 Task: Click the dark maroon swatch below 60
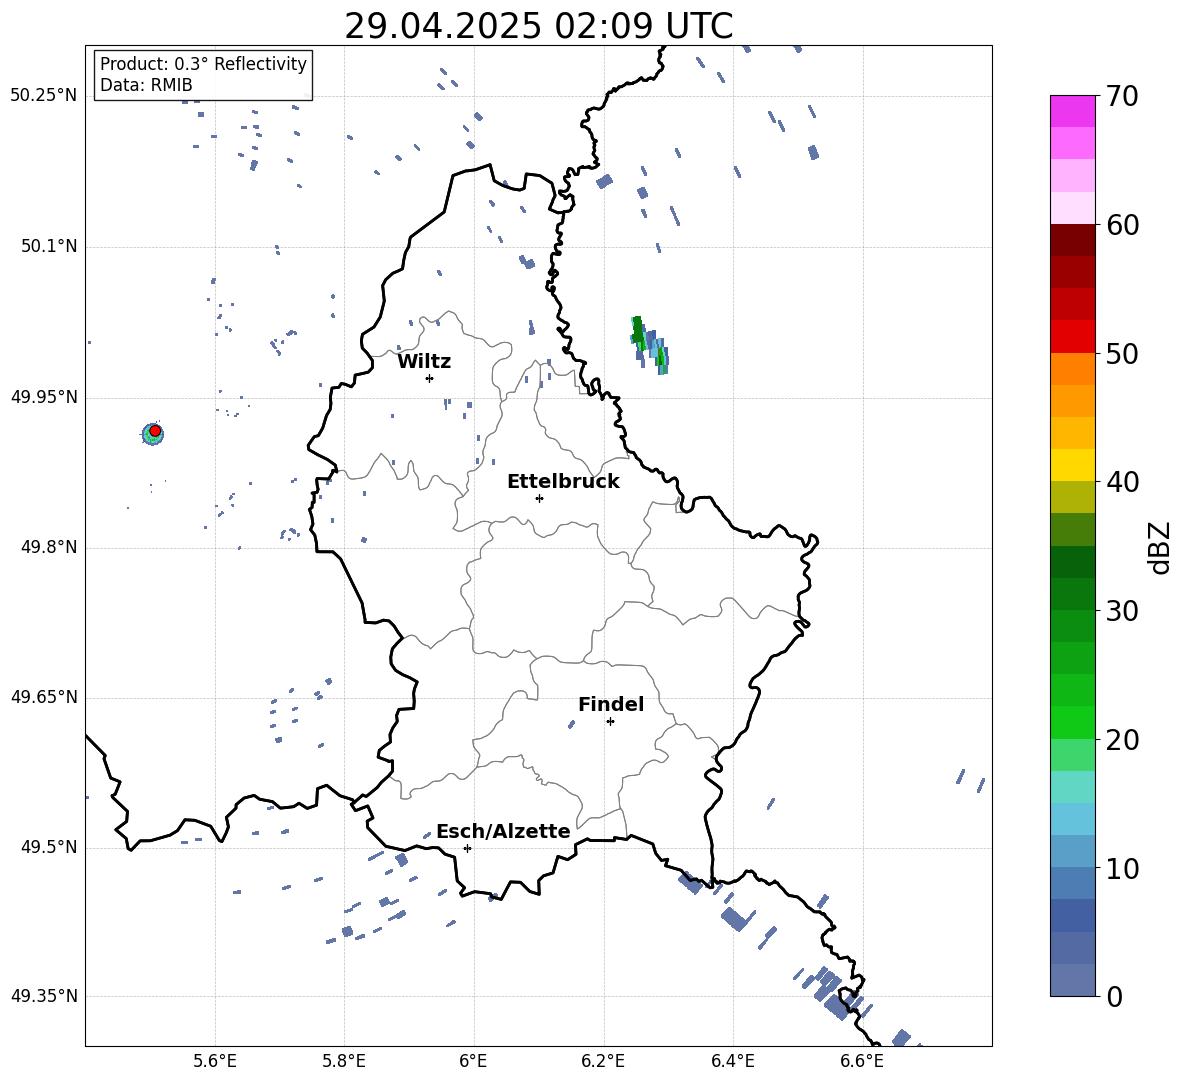tap(1072, 240)
